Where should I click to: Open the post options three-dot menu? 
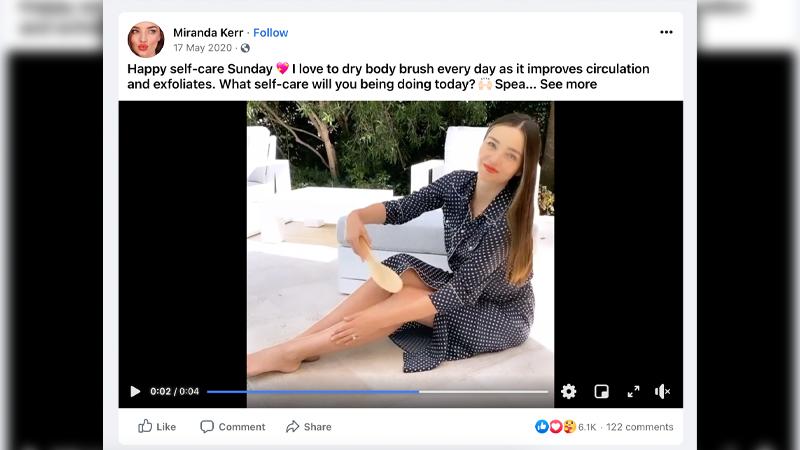pyautogui.click(x=666, y=32)
